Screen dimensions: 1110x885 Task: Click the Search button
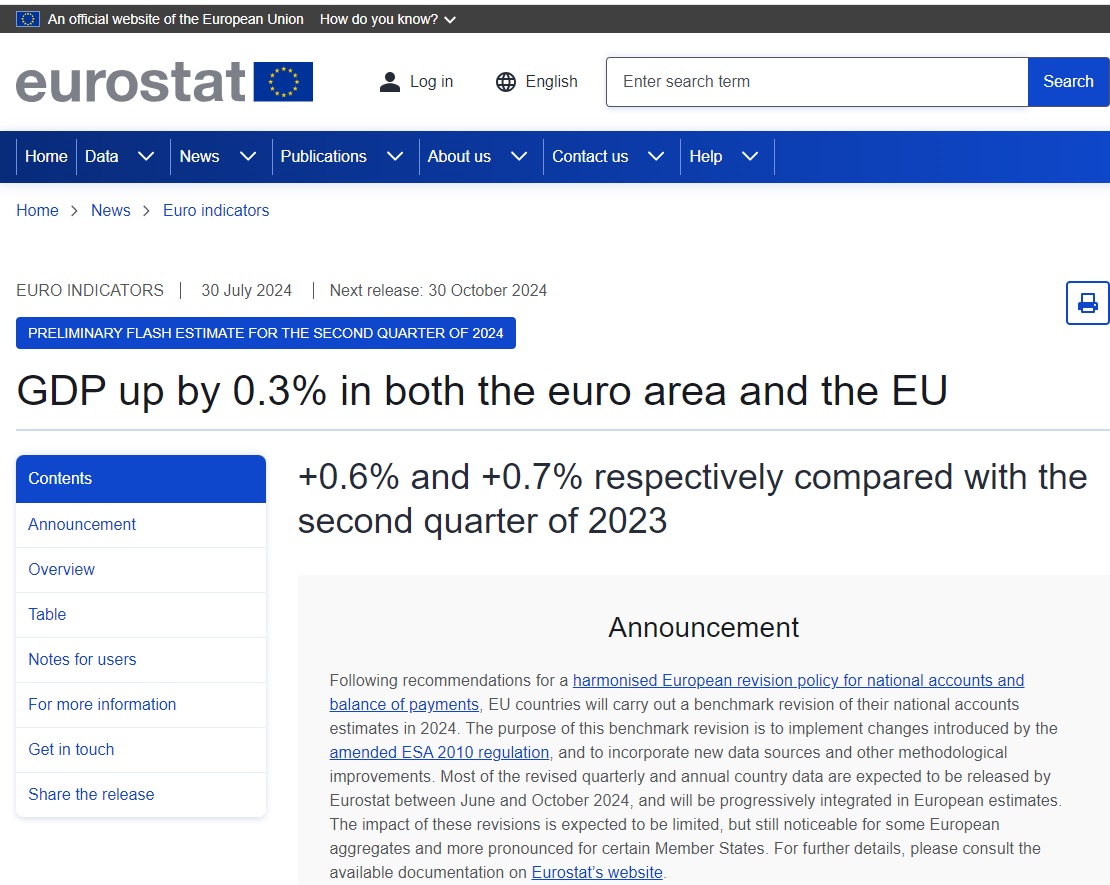click(x=1068, y=82)
